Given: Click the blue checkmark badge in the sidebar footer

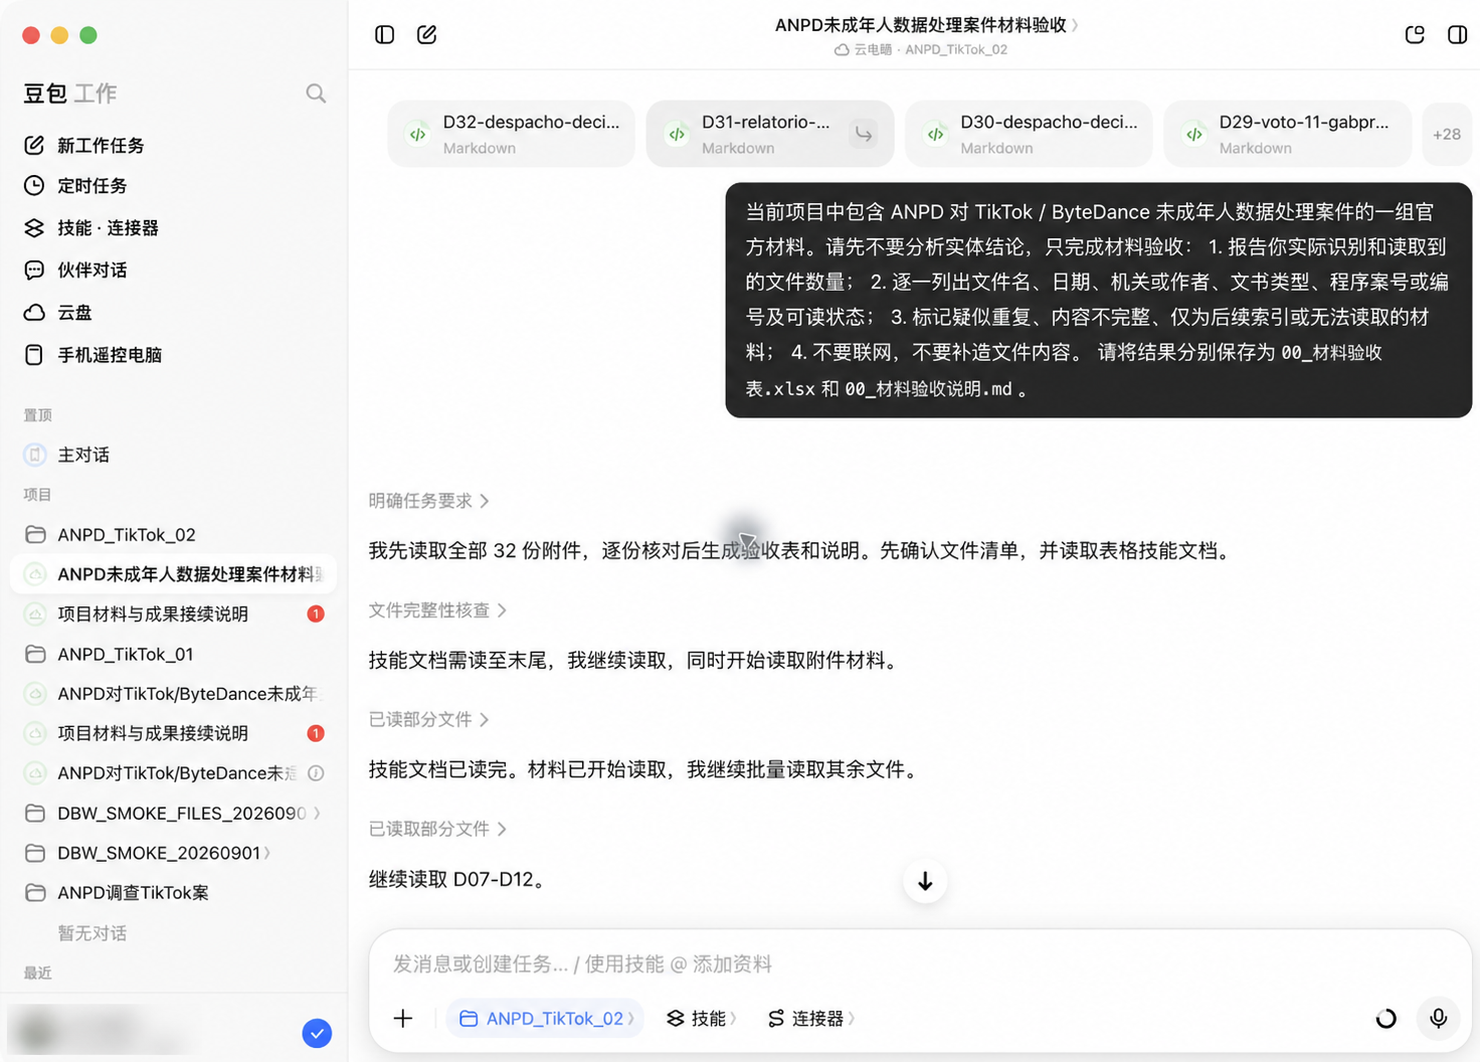Looking at the screenshot, I should 317,1033.
